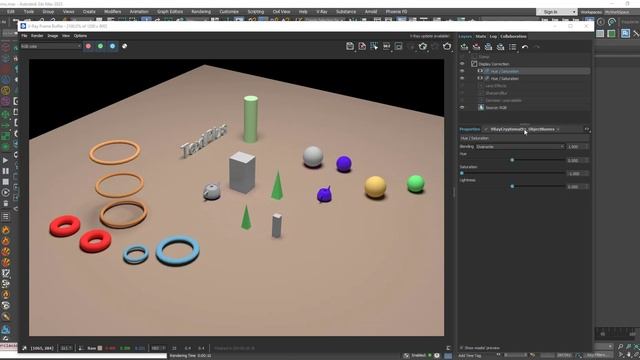
Task: Click the undo arrow in Layers panel
Action: (525, 47)
